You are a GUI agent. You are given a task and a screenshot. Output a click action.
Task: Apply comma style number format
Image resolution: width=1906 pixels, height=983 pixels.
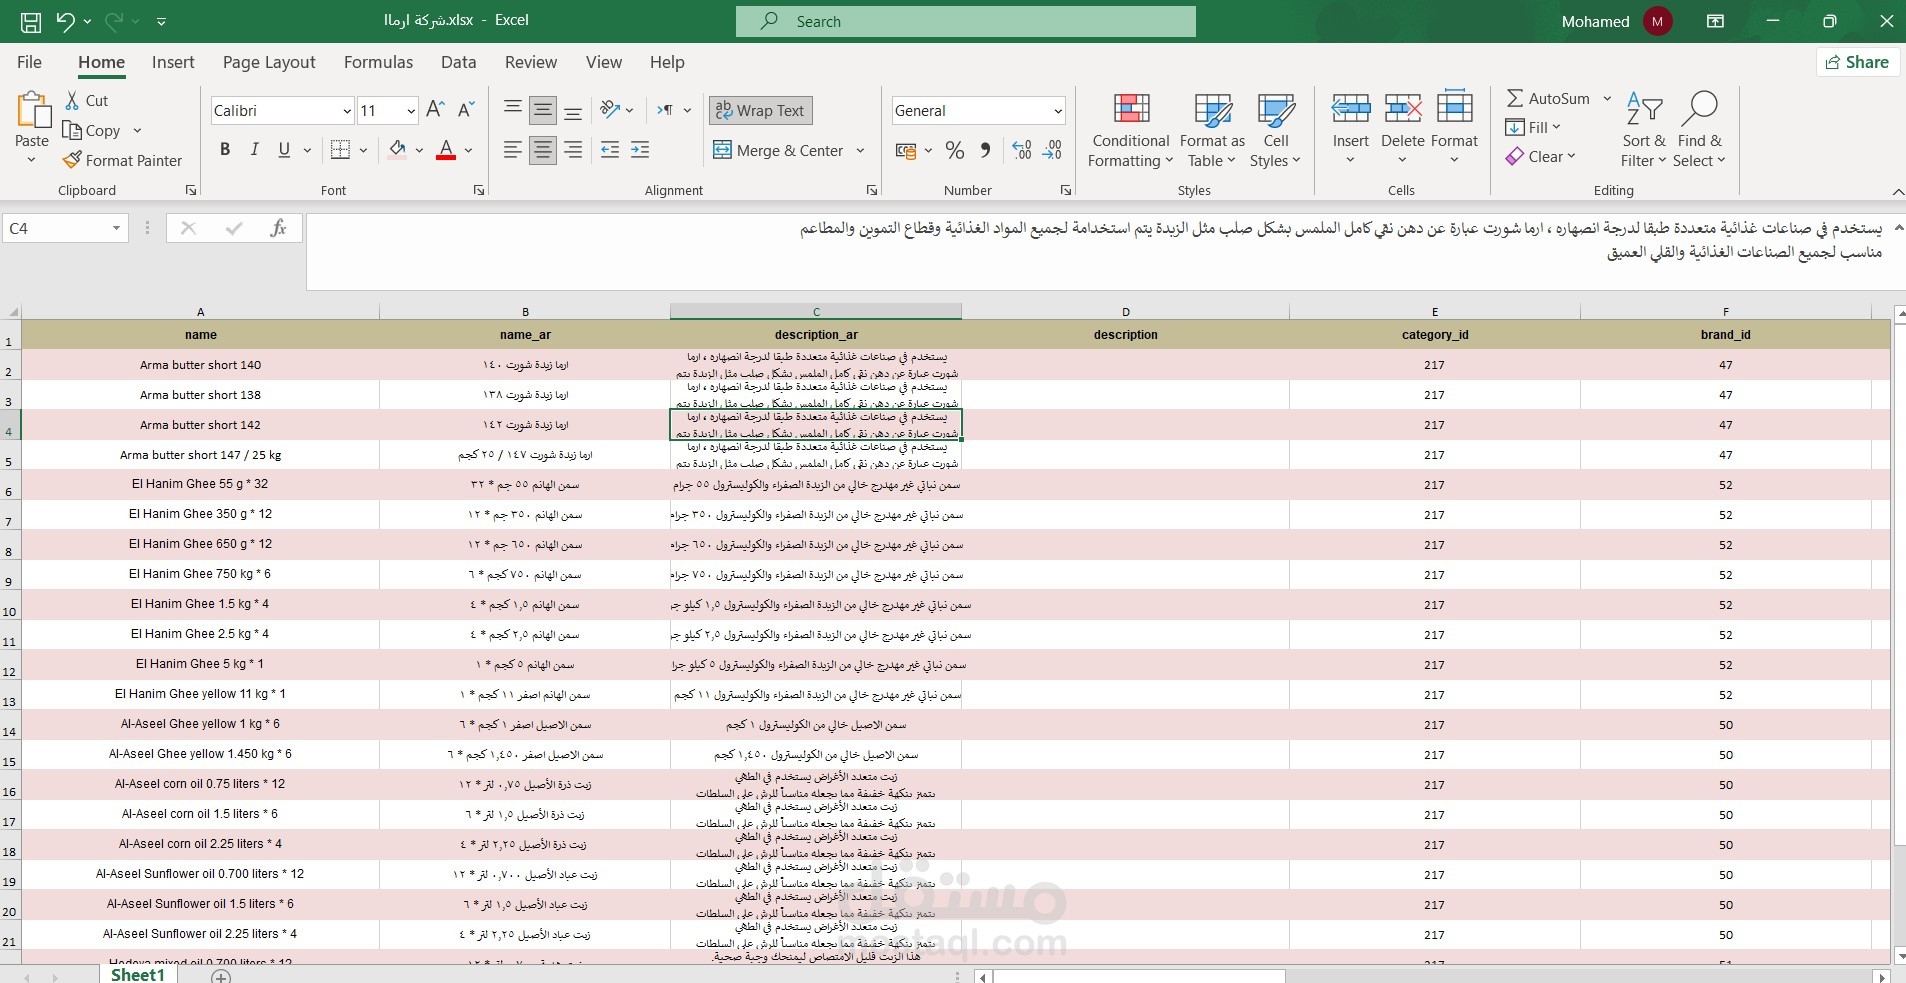(x=986, y=150)
